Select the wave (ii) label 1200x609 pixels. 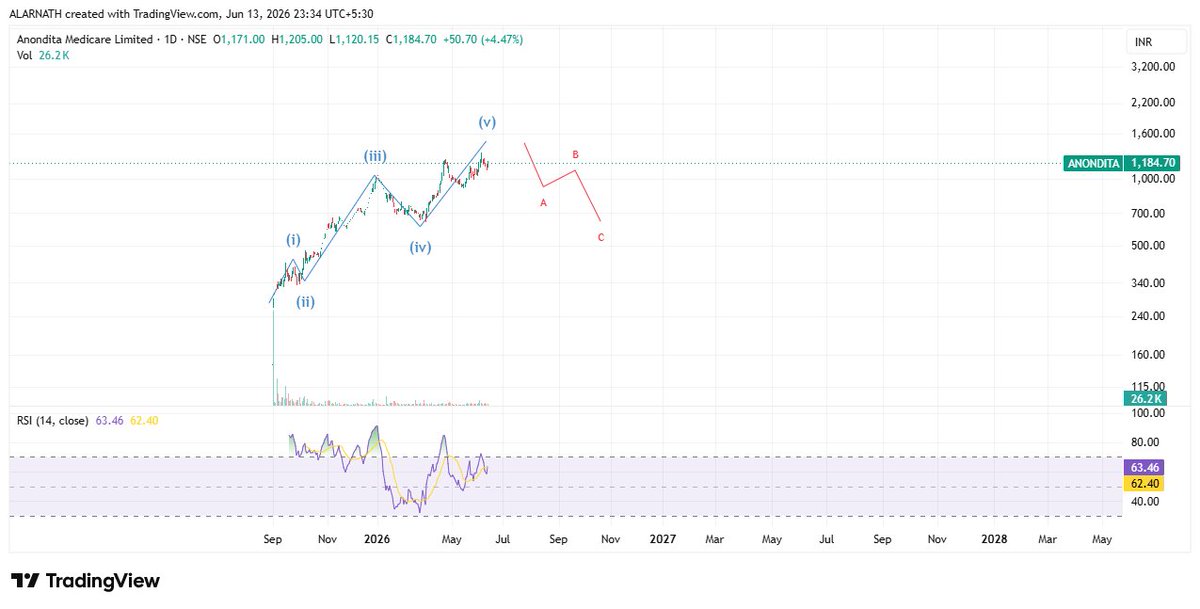305,301
